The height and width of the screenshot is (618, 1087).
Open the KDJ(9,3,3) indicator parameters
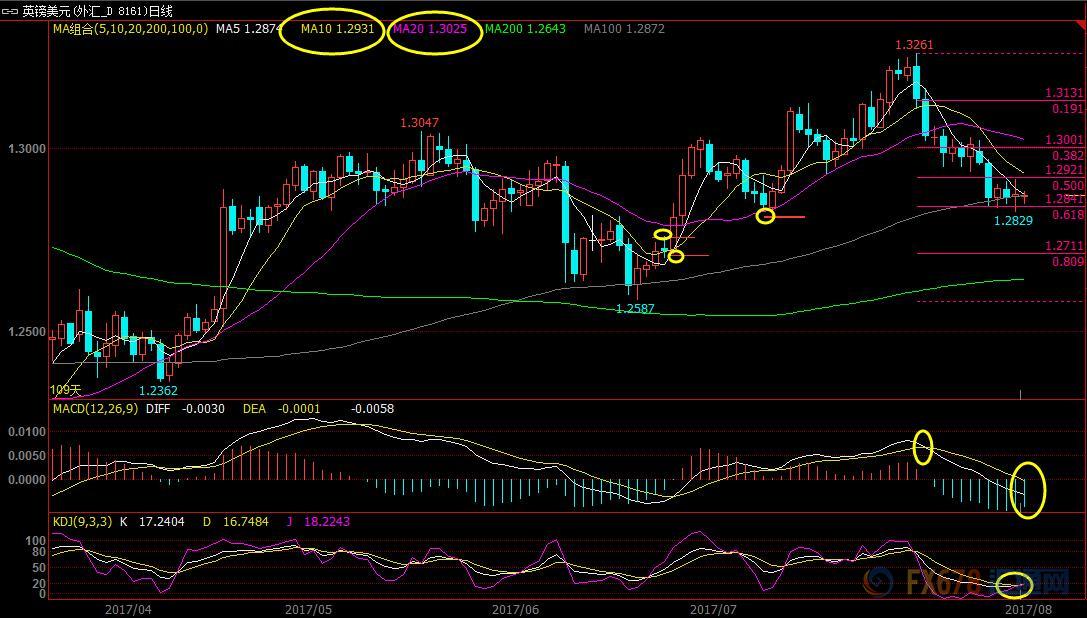(83, 521)
